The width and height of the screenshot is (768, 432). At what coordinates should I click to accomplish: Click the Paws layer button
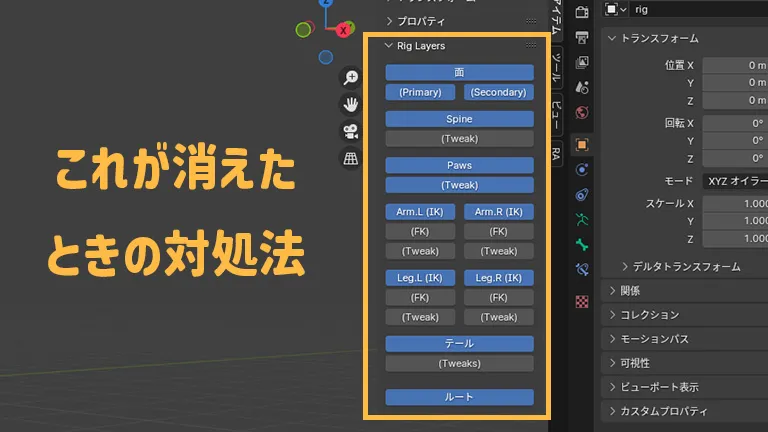459,165
